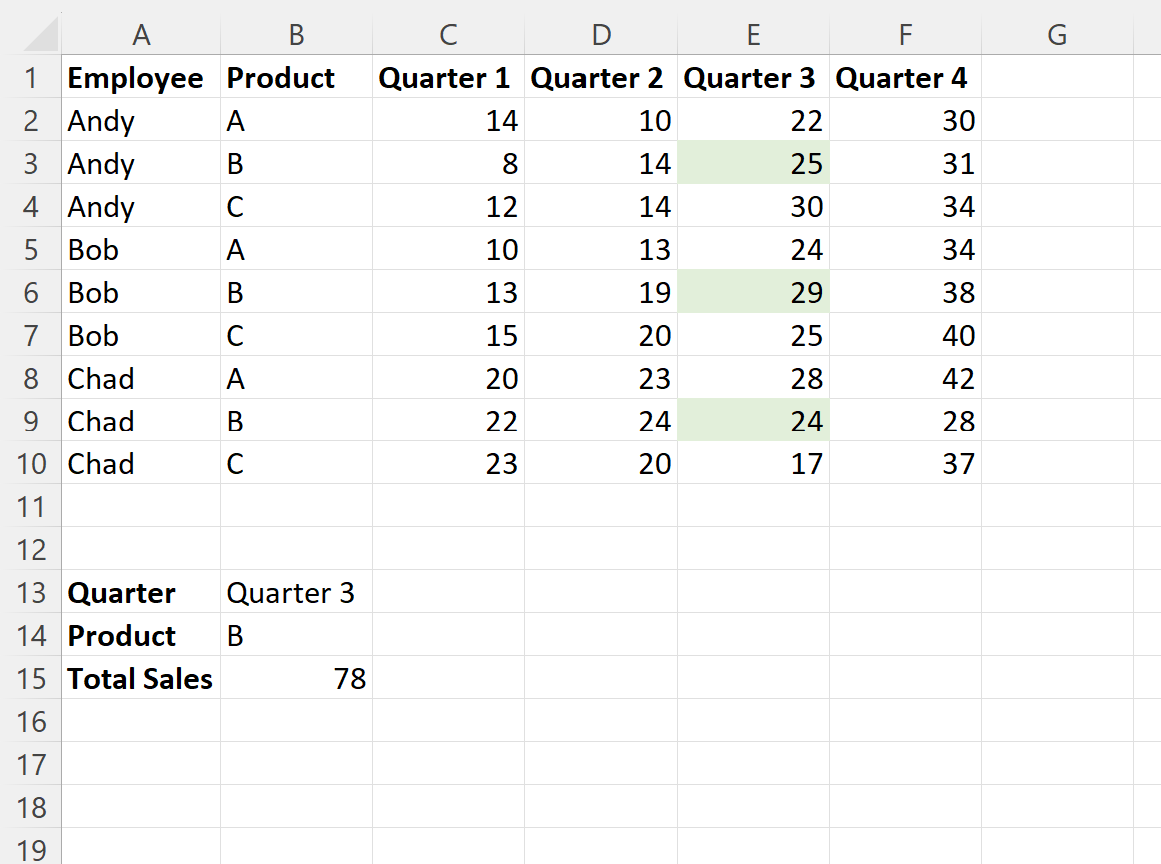Select row 6 header
1161x864 pixels.
[x=33, y=292]
